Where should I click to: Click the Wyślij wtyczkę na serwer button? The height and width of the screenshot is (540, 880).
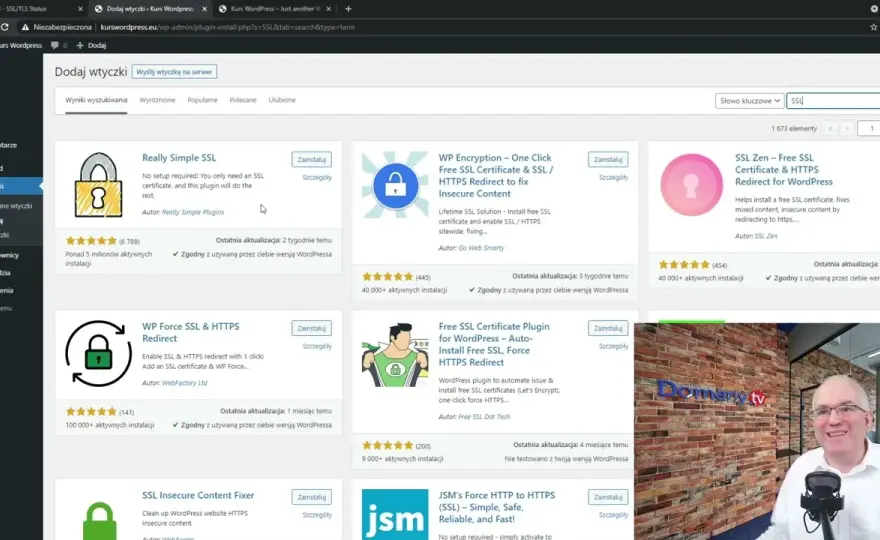[175, 72]
